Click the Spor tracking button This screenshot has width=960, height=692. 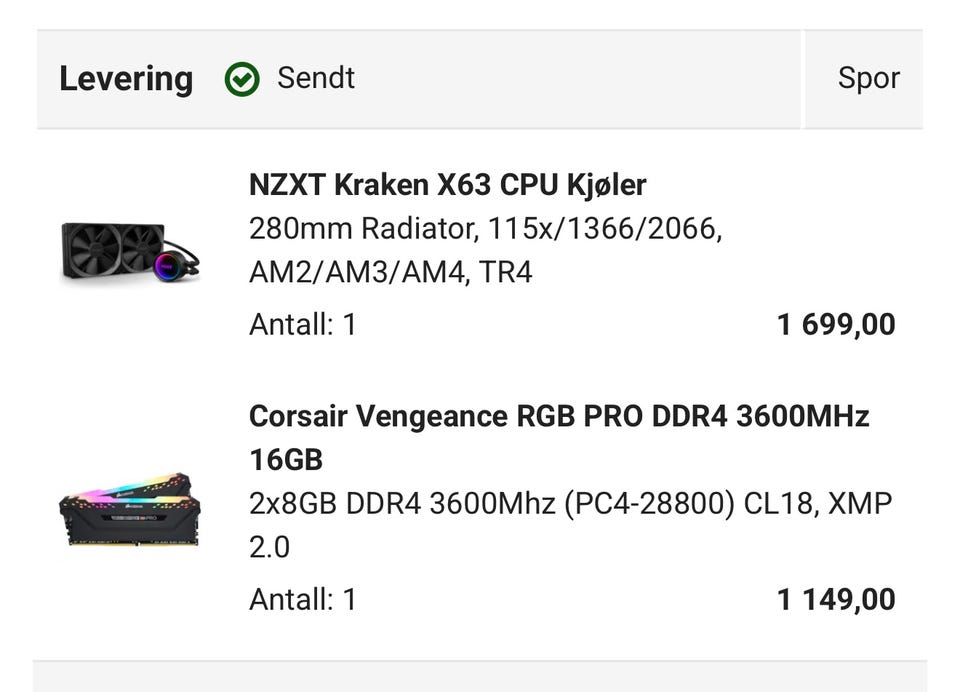pyautogui.click(x=868, y=79)
